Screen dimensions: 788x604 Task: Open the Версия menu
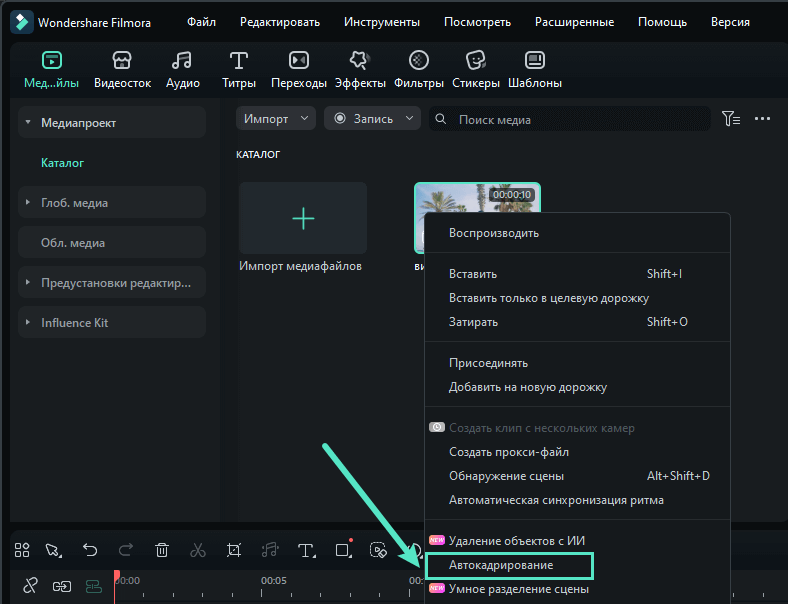(x=730, y=22)
